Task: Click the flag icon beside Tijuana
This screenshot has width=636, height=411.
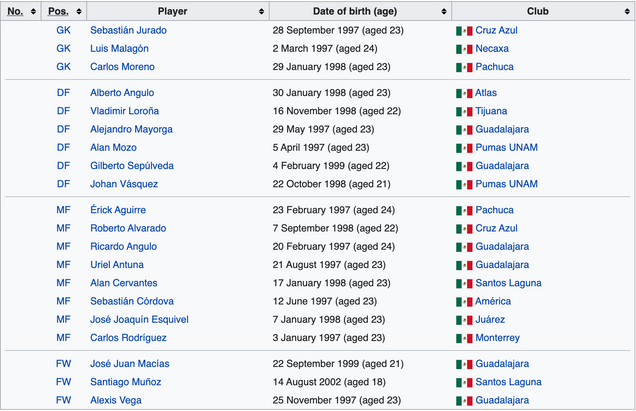Action: 464,111
